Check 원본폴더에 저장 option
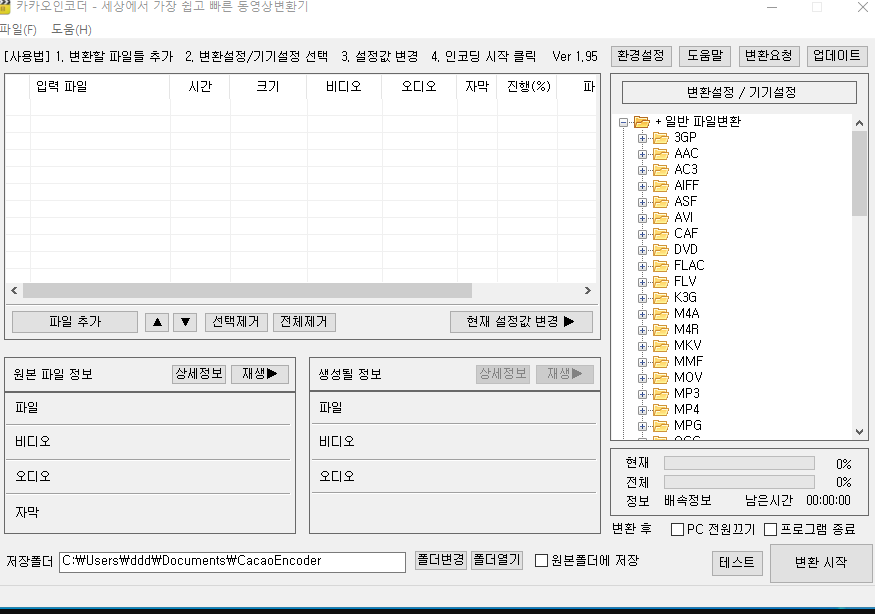 click(541, 560)
